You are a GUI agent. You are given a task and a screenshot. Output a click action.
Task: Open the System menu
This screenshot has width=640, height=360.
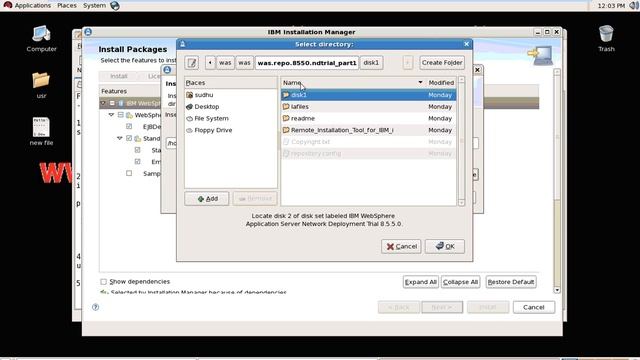[x=94, y=6]
